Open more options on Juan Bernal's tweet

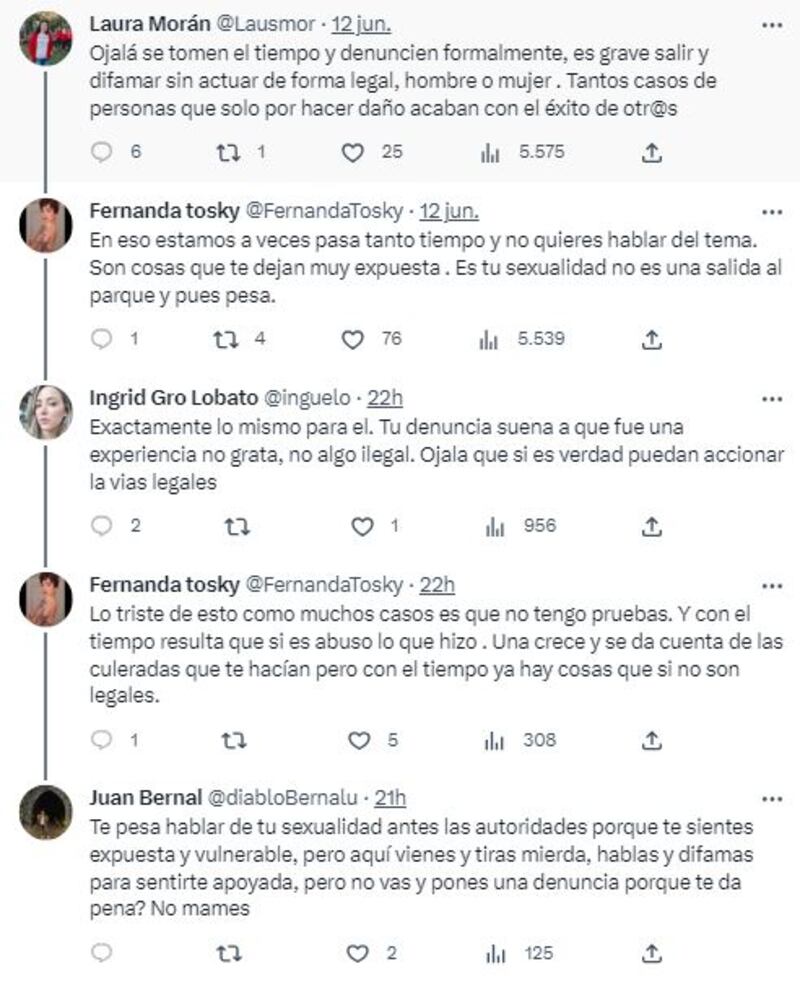click(772, 798)
